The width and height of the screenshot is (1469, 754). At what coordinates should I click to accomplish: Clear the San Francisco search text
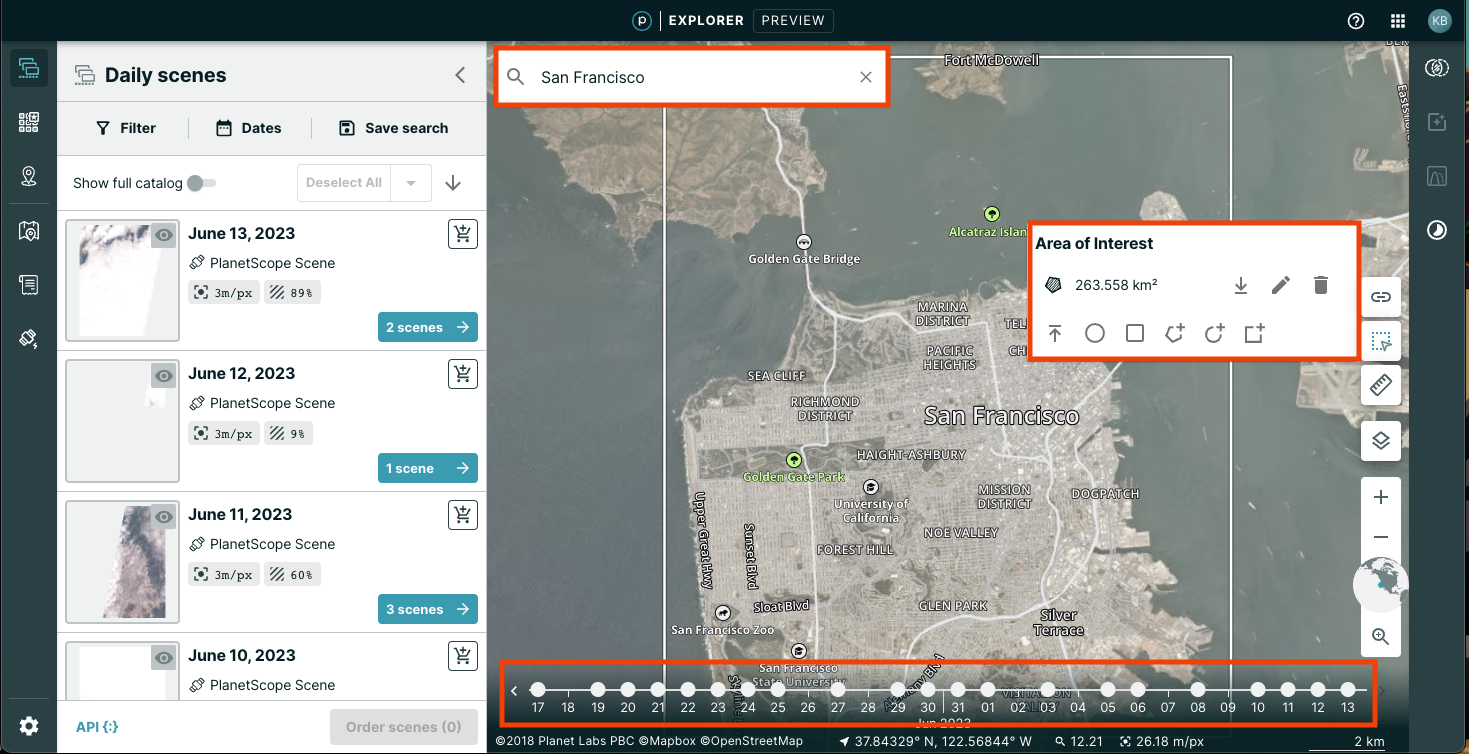coord(866,77)
